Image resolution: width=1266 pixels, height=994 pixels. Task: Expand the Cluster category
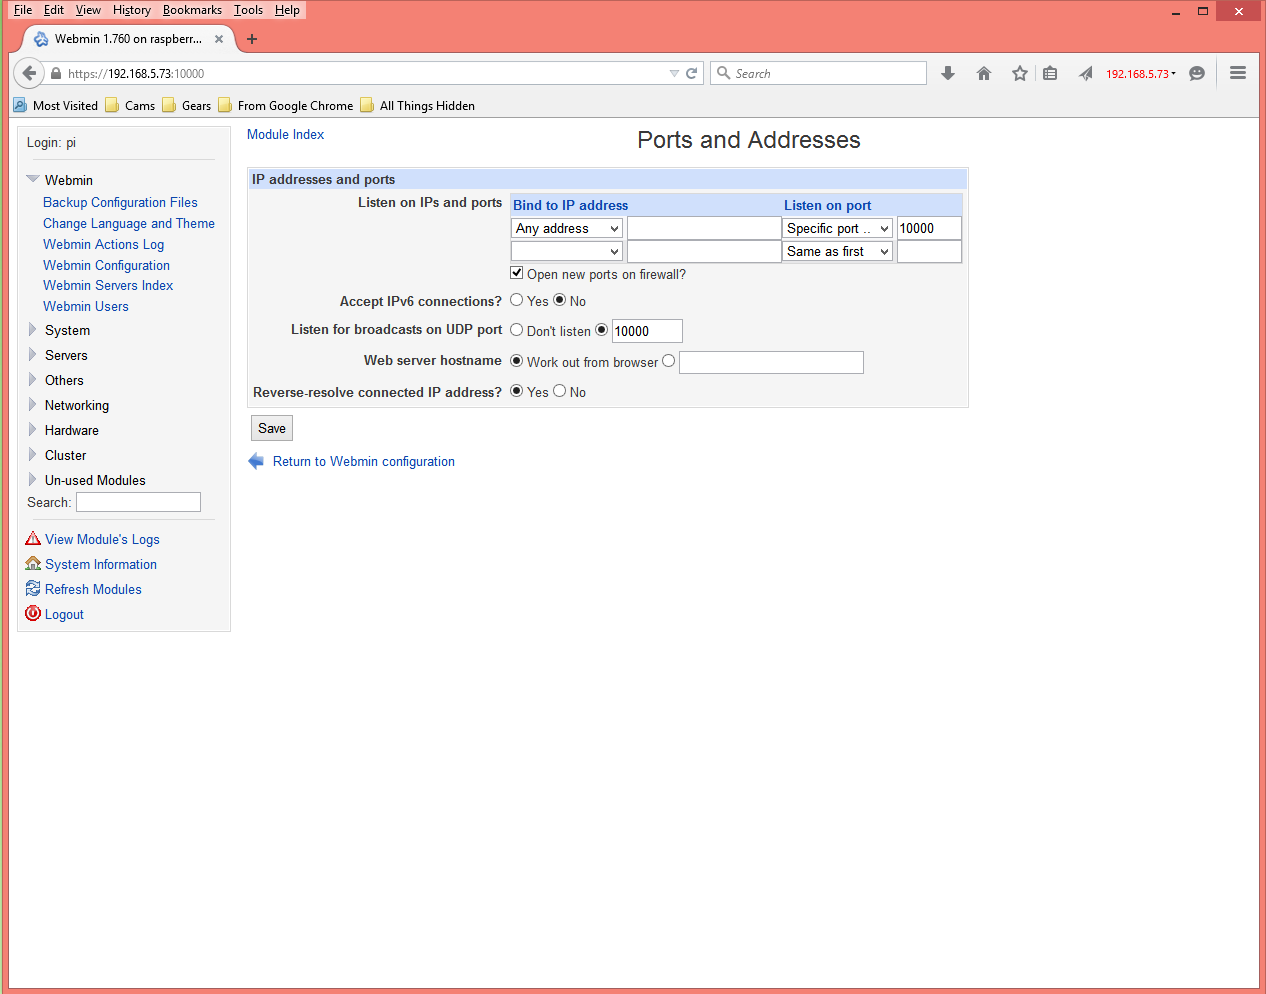[32, 454]
